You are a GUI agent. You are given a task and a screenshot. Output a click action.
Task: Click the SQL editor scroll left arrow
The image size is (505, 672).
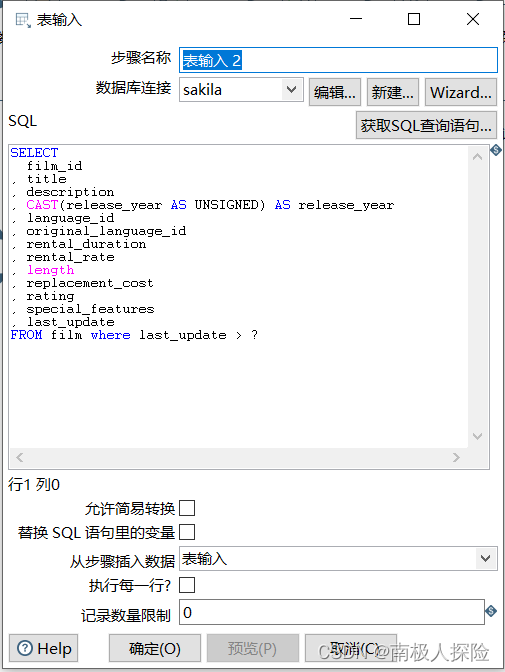coord(19,457)
